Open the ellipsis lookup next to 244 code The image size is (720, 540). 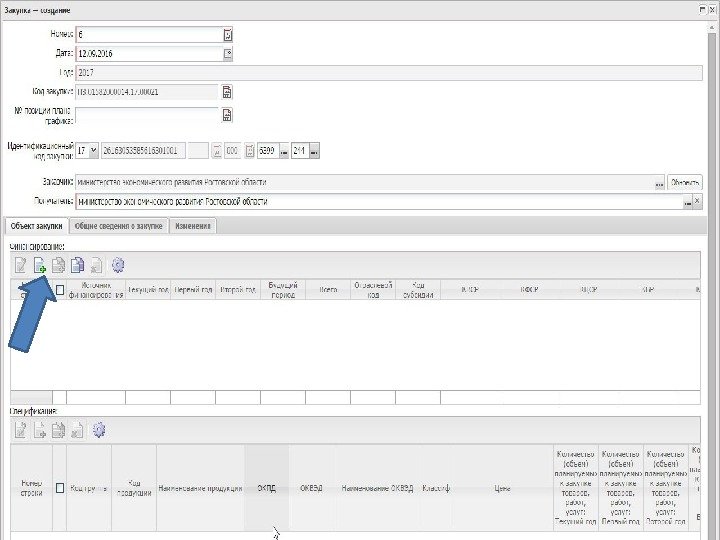(315, 151)
